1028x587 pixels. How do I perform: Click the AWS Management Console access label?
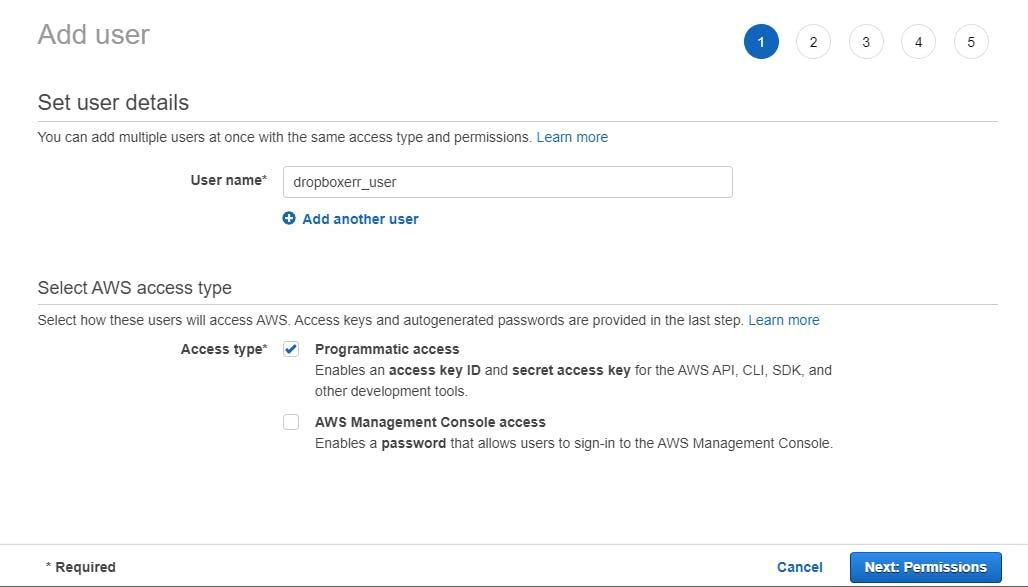430,422
